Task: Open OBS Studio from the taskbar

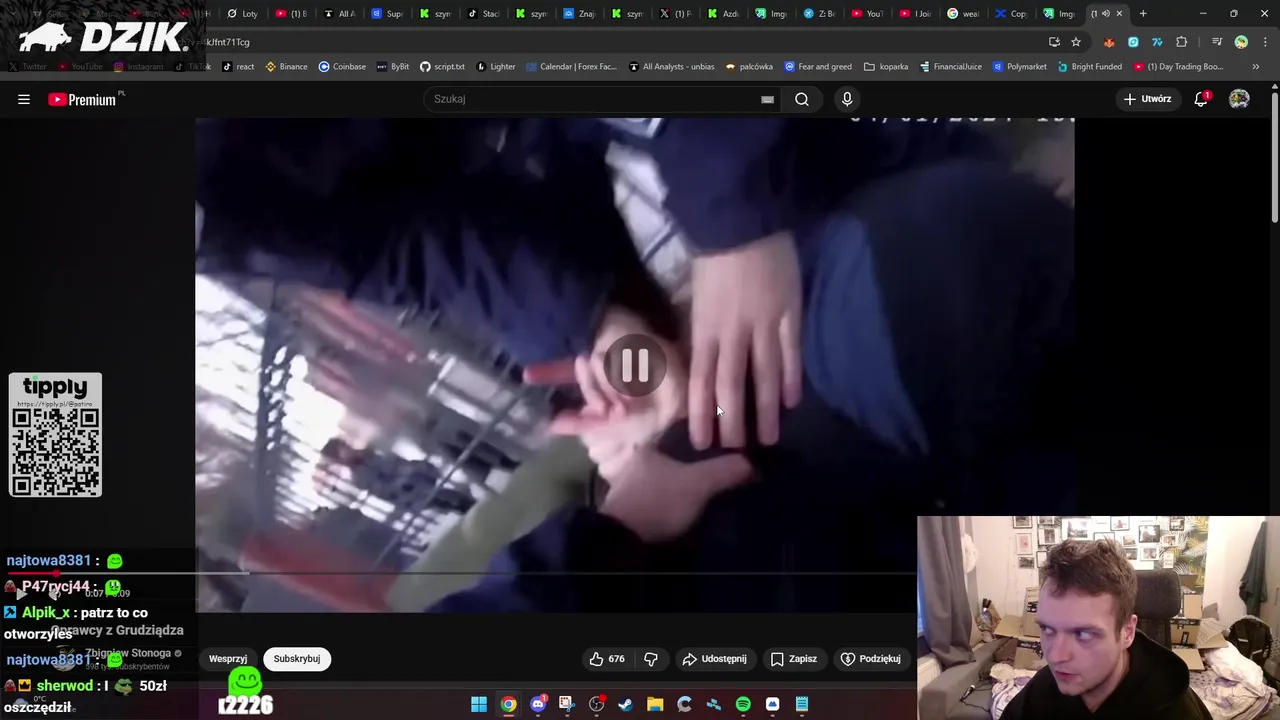Action: 597,704
